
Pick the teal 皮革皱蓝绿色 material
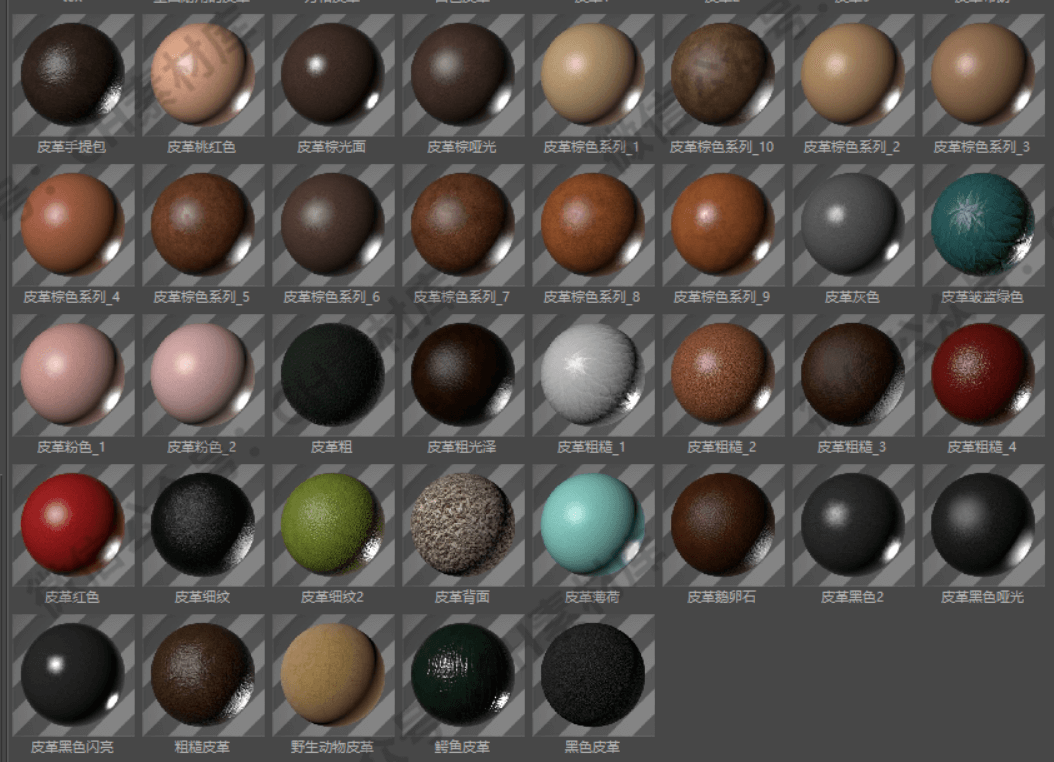tap(982, 225)
